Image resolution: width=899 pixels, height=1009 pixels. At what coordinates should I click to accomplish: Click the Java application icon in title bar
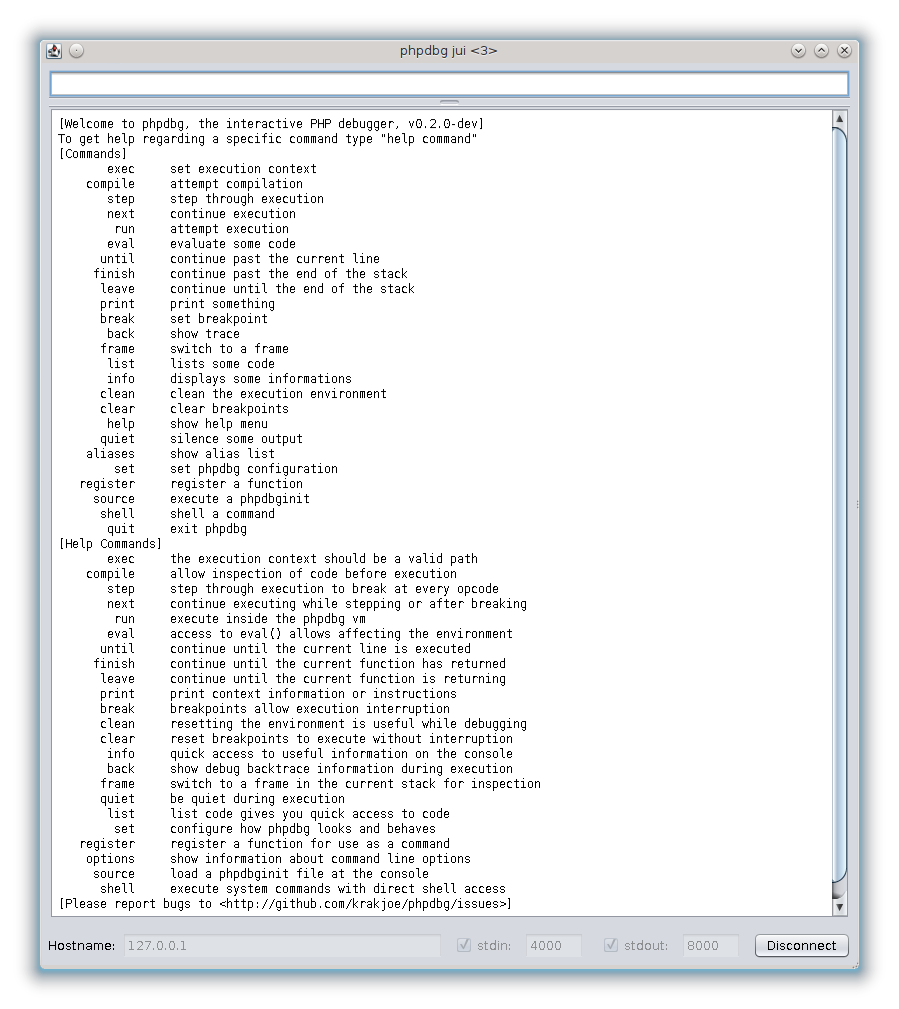coord(54,51)
